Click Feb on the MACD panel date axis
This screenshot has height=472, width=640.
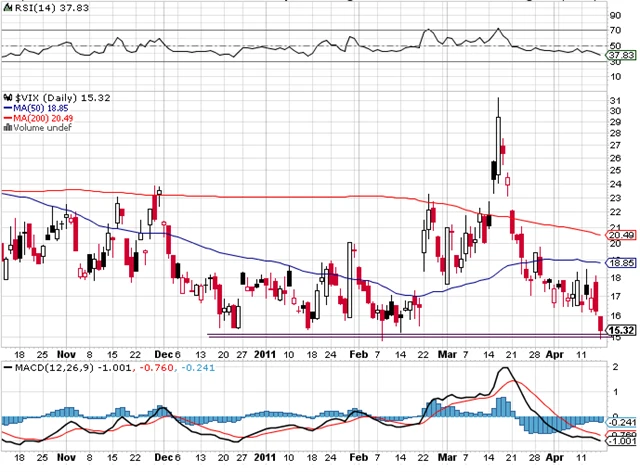pos(358,457)
